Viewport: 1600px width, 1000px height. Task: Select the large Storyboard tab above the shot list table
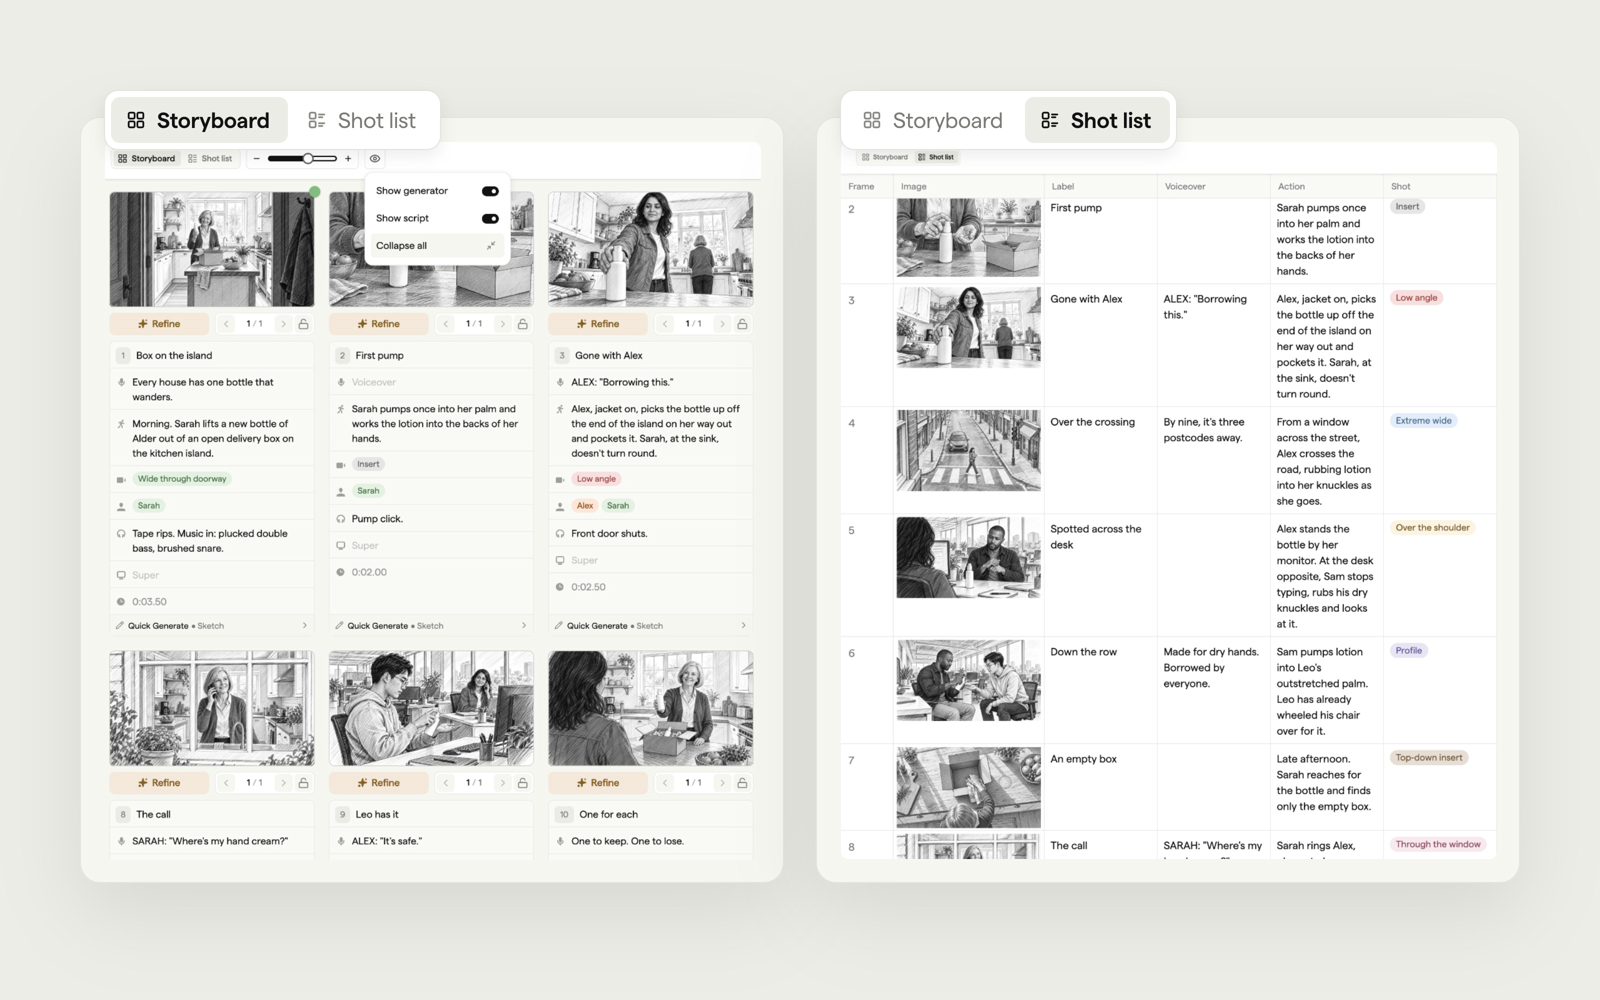click(933, 121)
